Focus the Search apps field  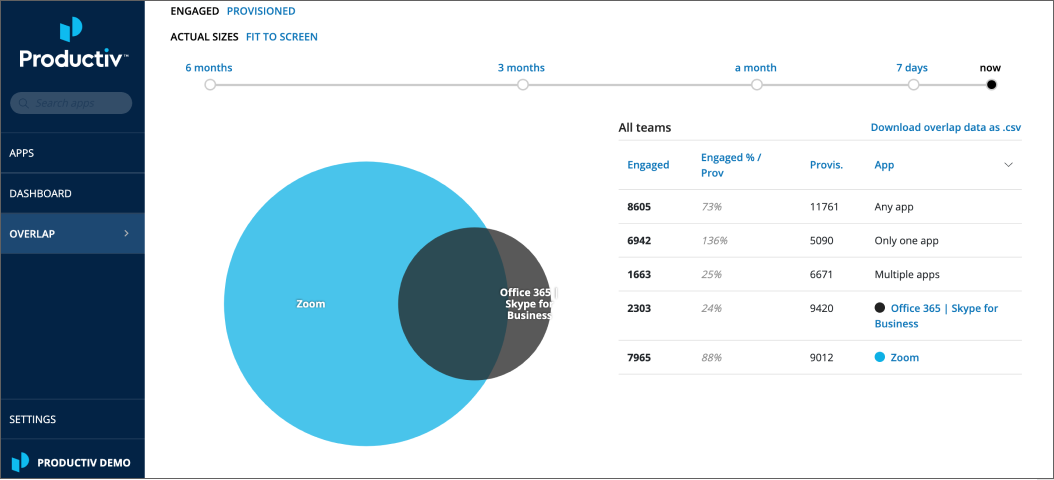coord(71,104)
